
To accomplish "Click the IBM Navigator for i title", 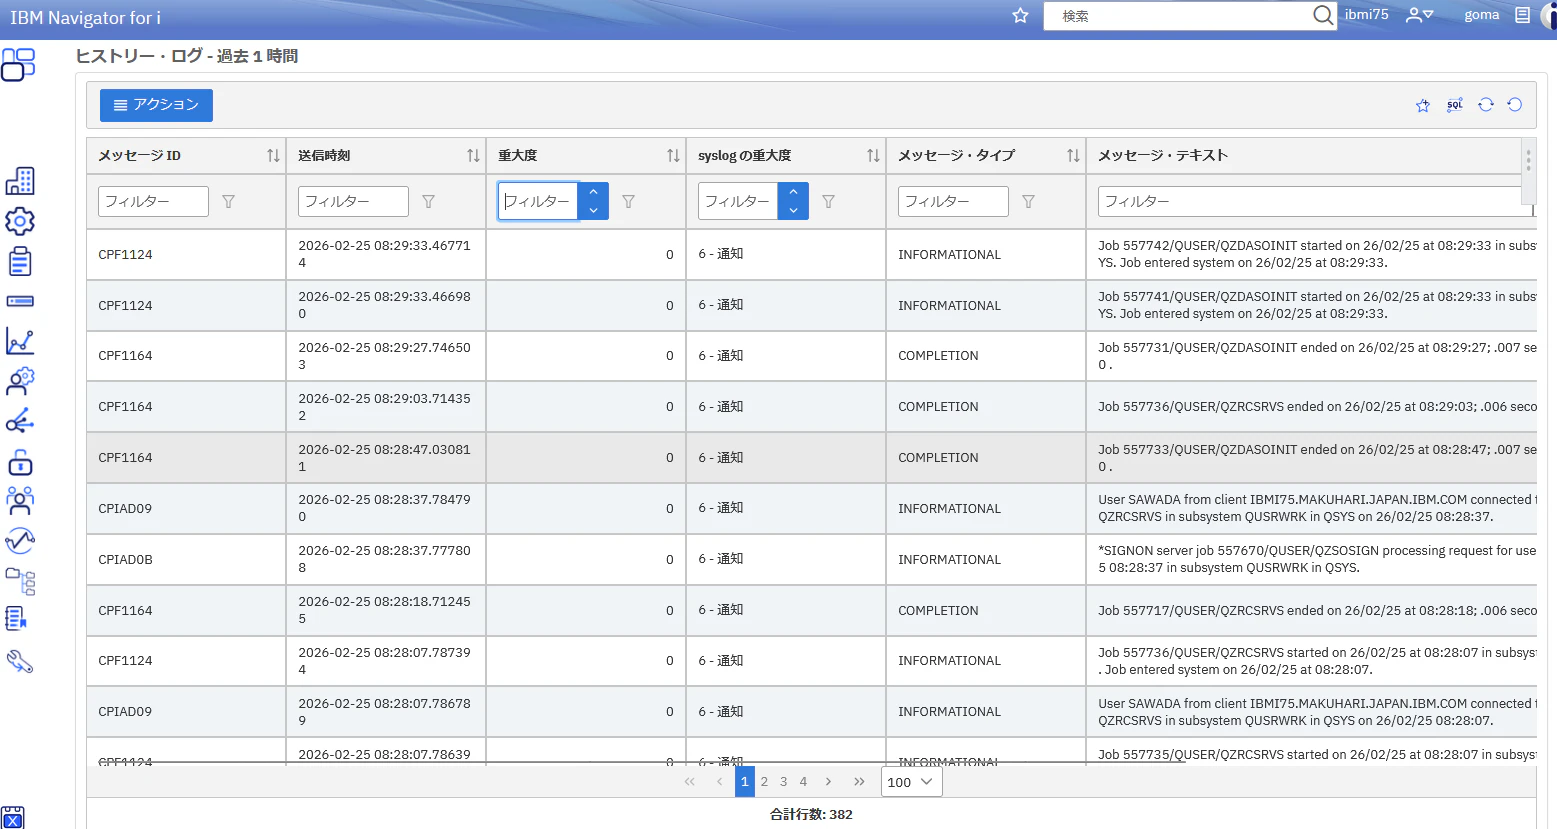I will (85, 18).
